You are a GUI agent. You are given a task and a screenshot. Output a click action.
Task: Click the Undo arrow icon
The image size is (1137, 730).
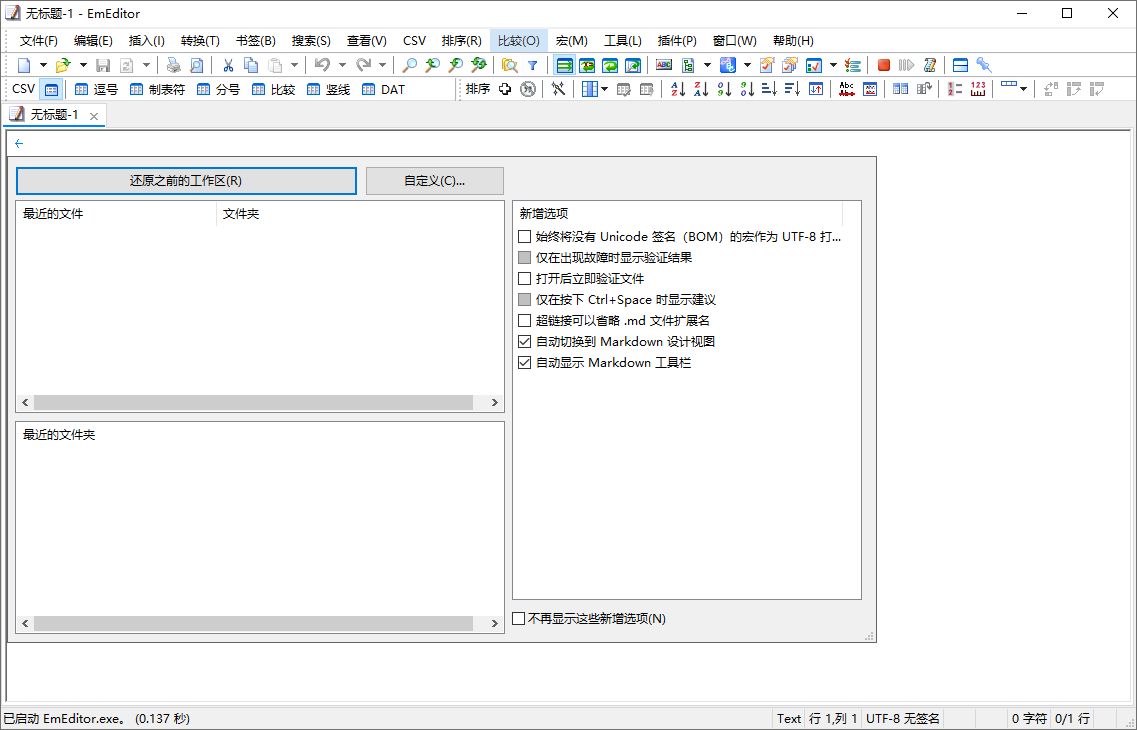pos(321,65)
